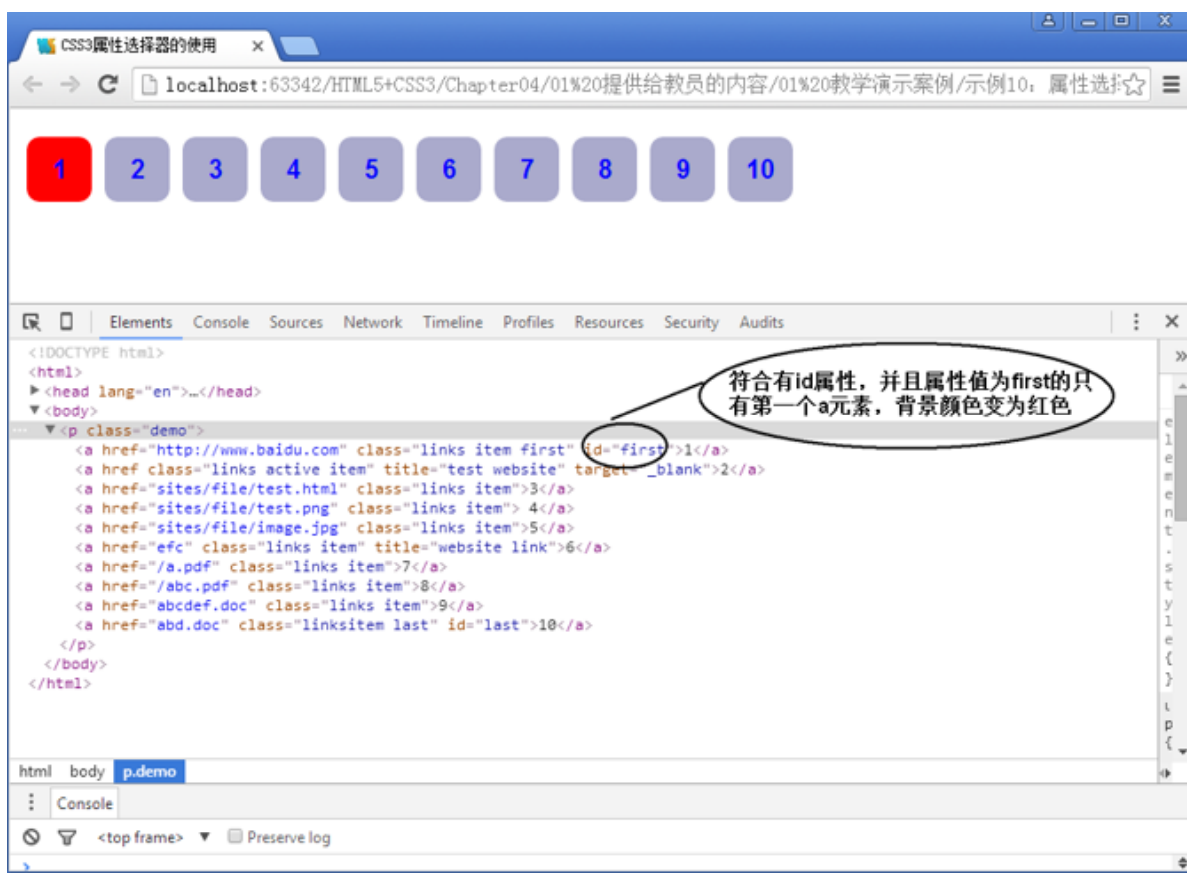Click the browser forward arrow

click(x=70, y=84)
